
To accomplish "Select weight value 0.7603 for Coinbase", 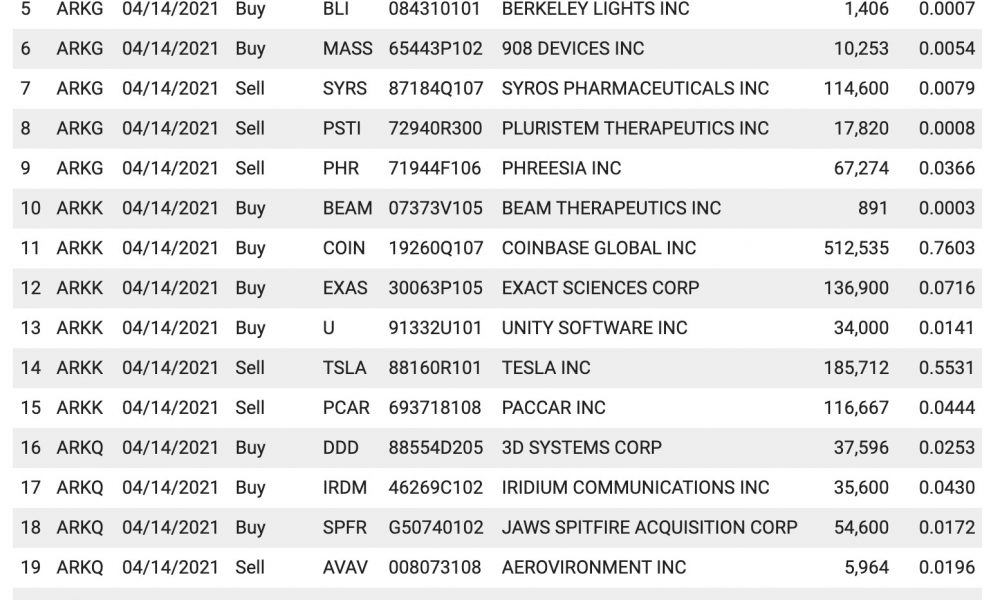I will pyautogui.click(x=946, y=248).
